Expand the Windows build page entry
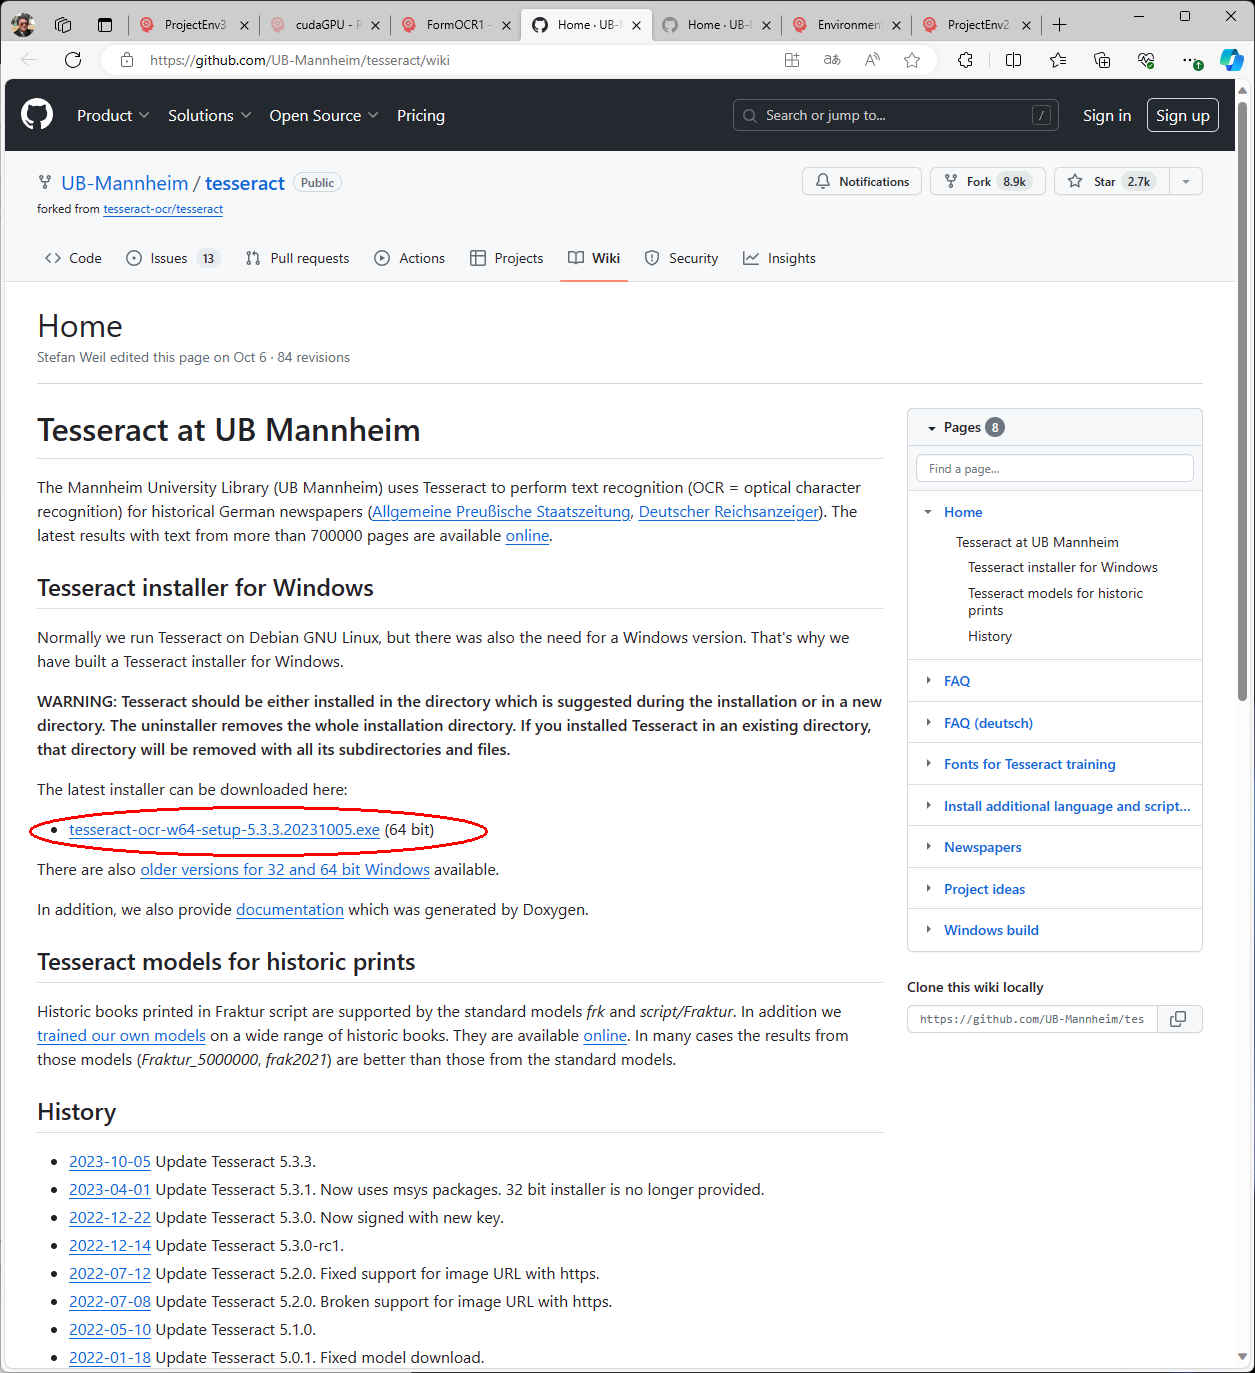Screen dimensions: 1255x1373 click(x=928, y=930)
